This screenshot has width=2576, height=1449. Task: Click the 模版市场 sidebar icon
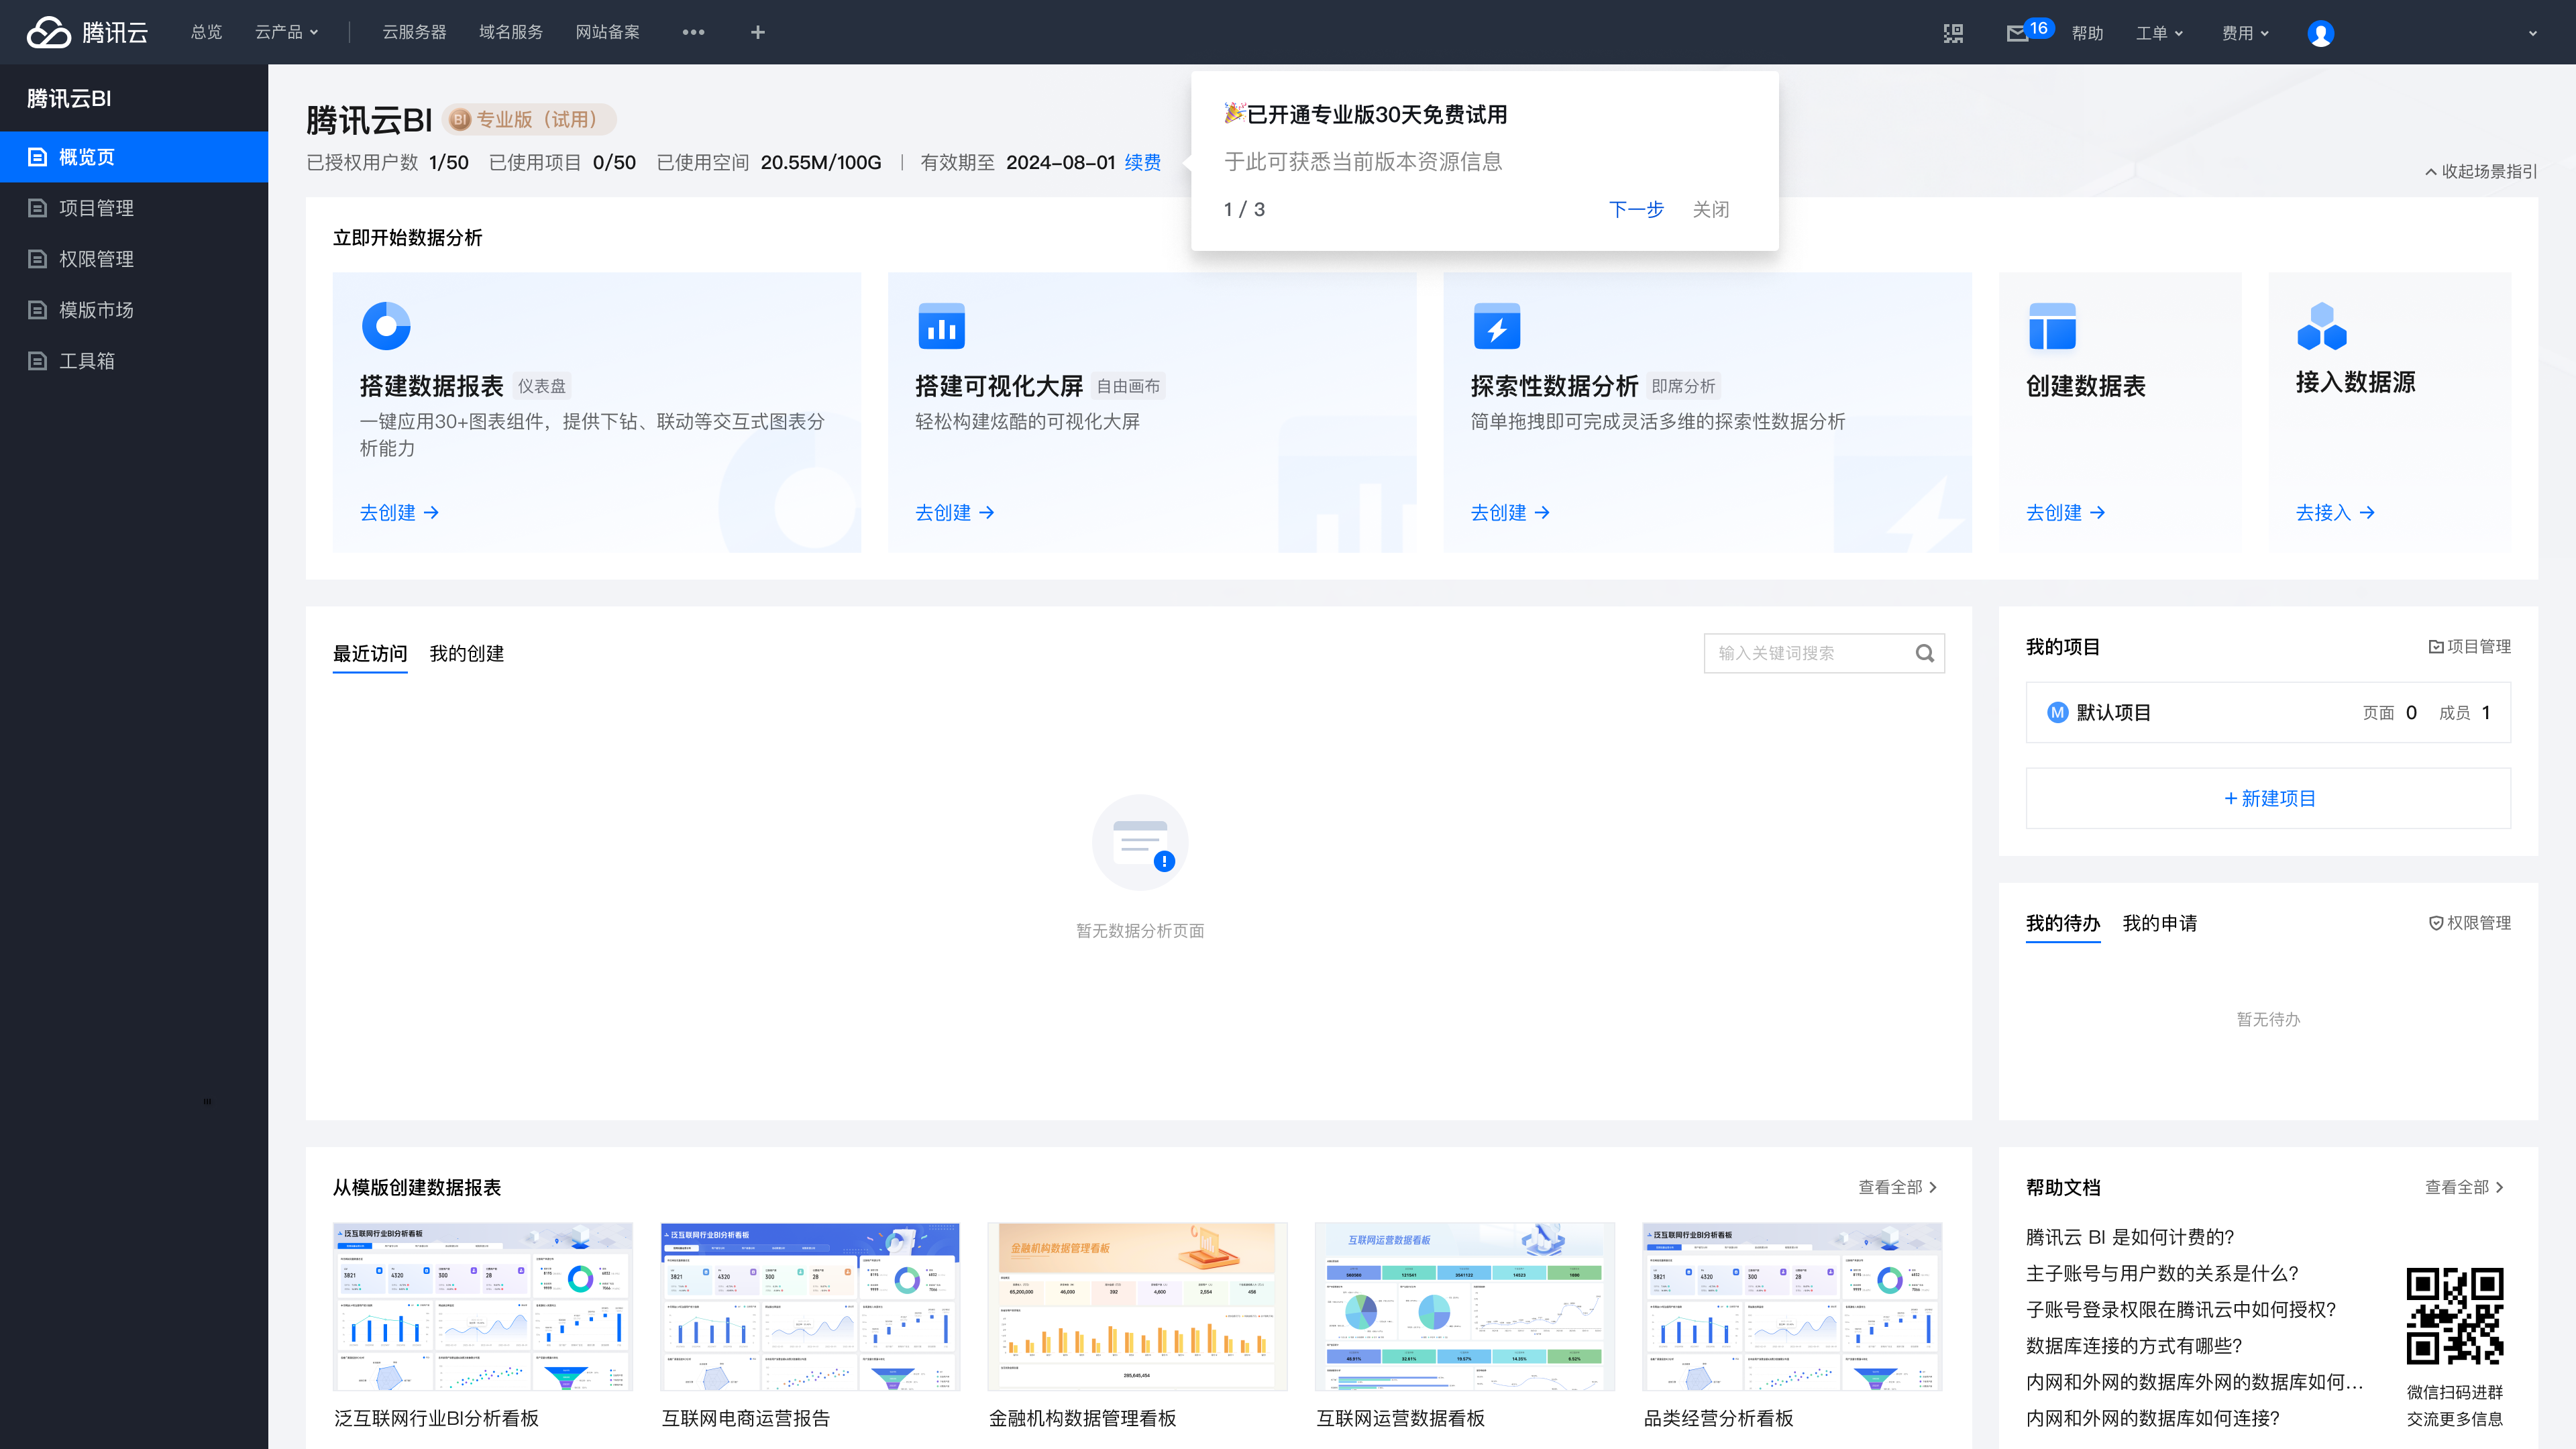click(x=37, y=310)
